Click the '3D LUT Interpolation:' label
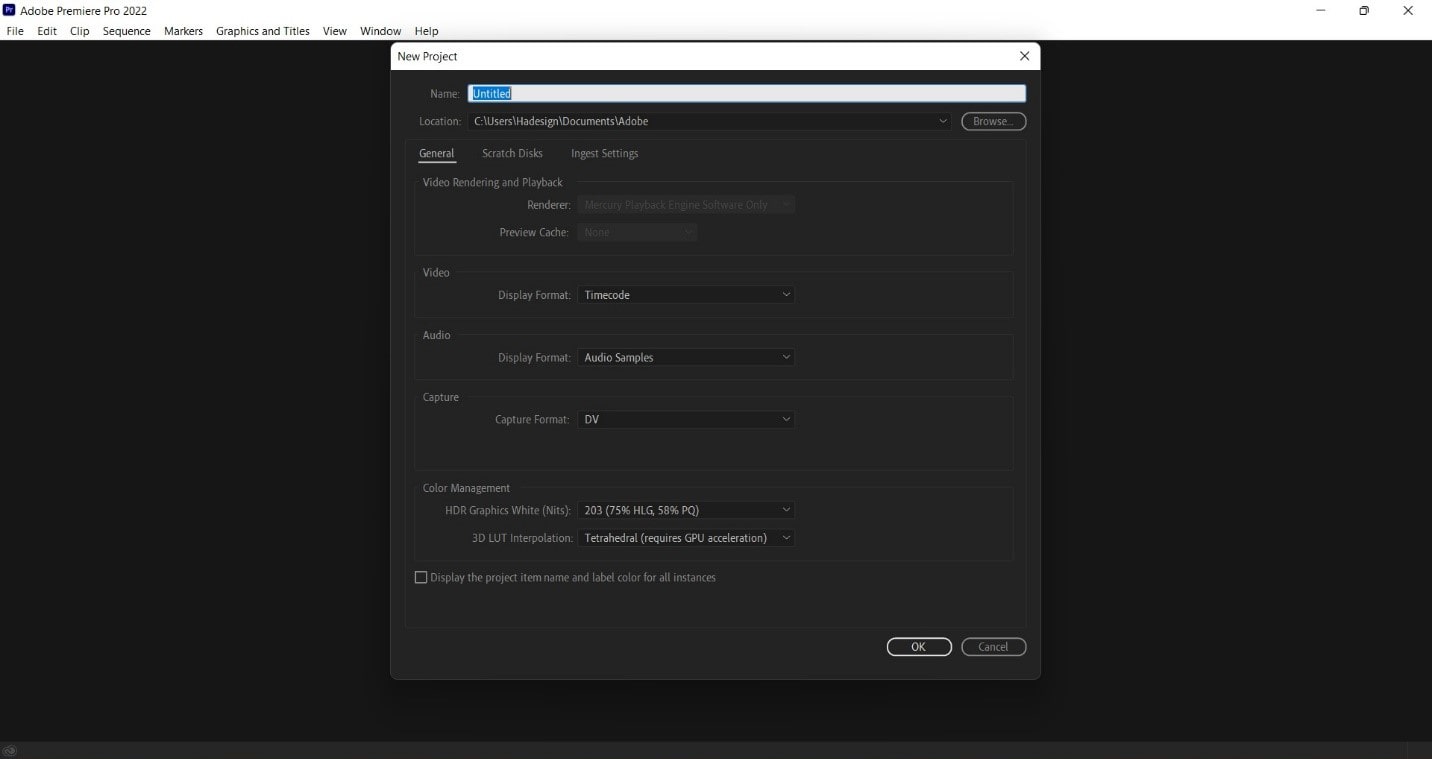1432x759 pixels. point(521,538)
